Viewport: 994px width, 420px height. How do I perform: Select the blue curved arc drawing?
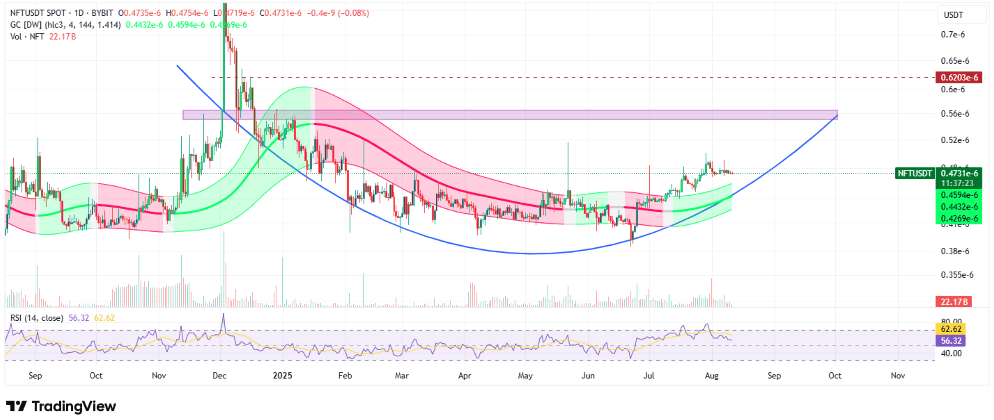pyautogui.click(x=531, y=254)
